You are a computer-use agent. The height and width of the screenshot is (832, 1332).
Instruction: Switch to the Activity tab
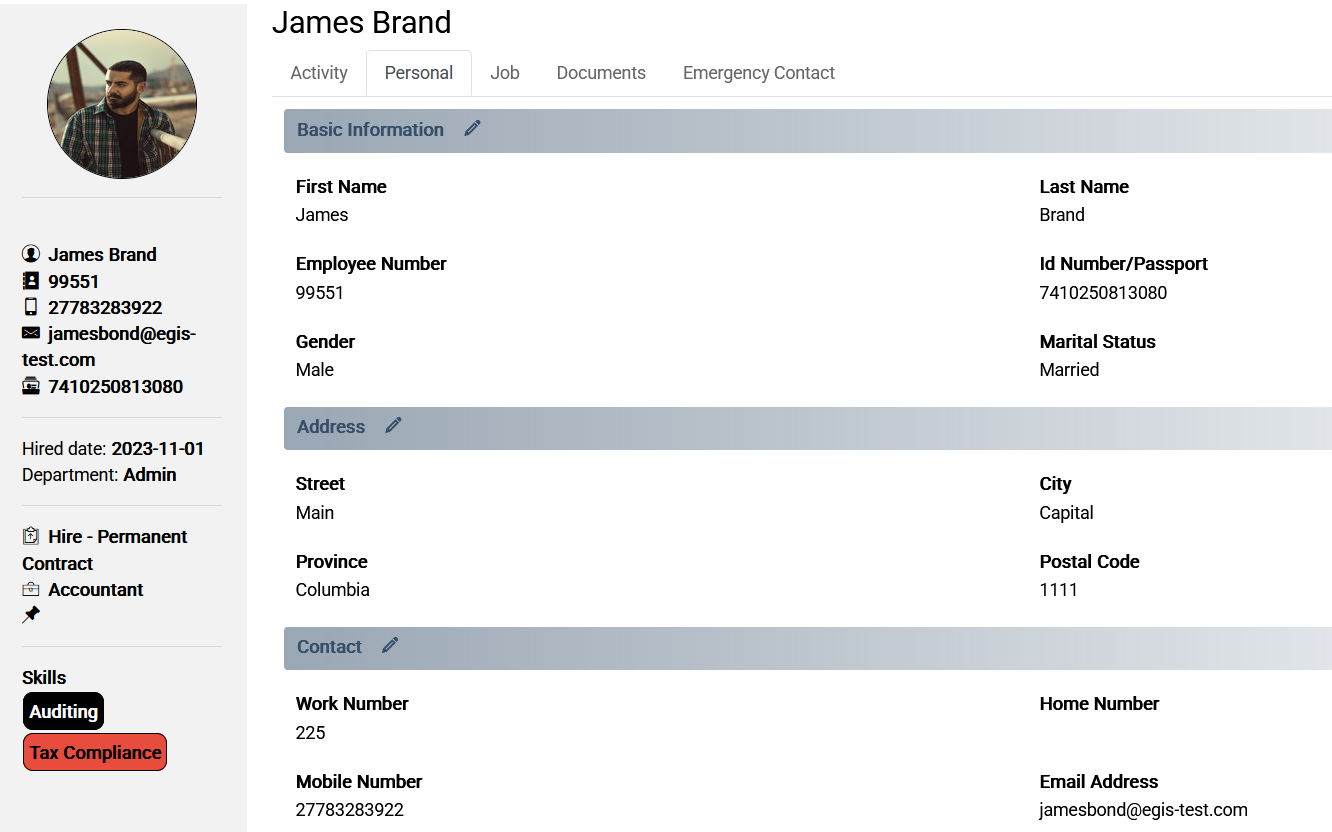[x=319, y=73]
